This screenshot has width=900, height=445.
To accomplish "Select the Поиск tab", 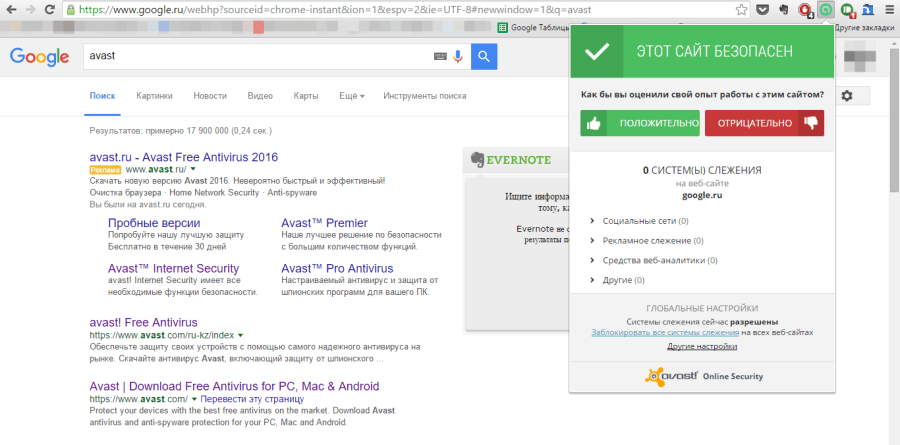I will [x=103, y=96].
